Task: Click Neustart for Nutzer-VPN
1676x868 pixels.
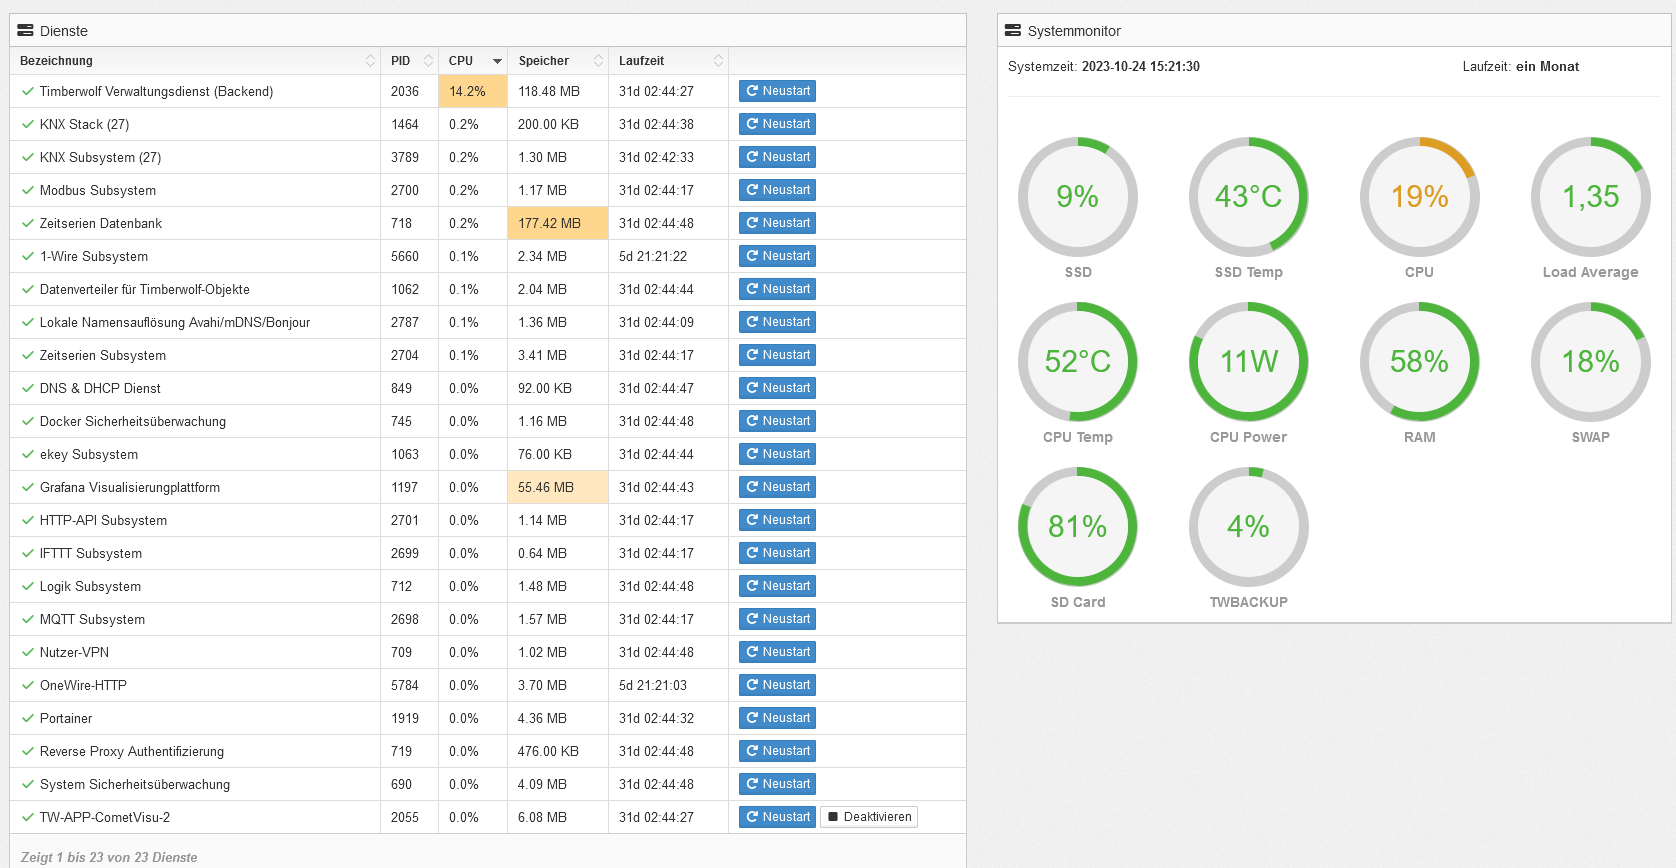Action: tap(777, 652)
